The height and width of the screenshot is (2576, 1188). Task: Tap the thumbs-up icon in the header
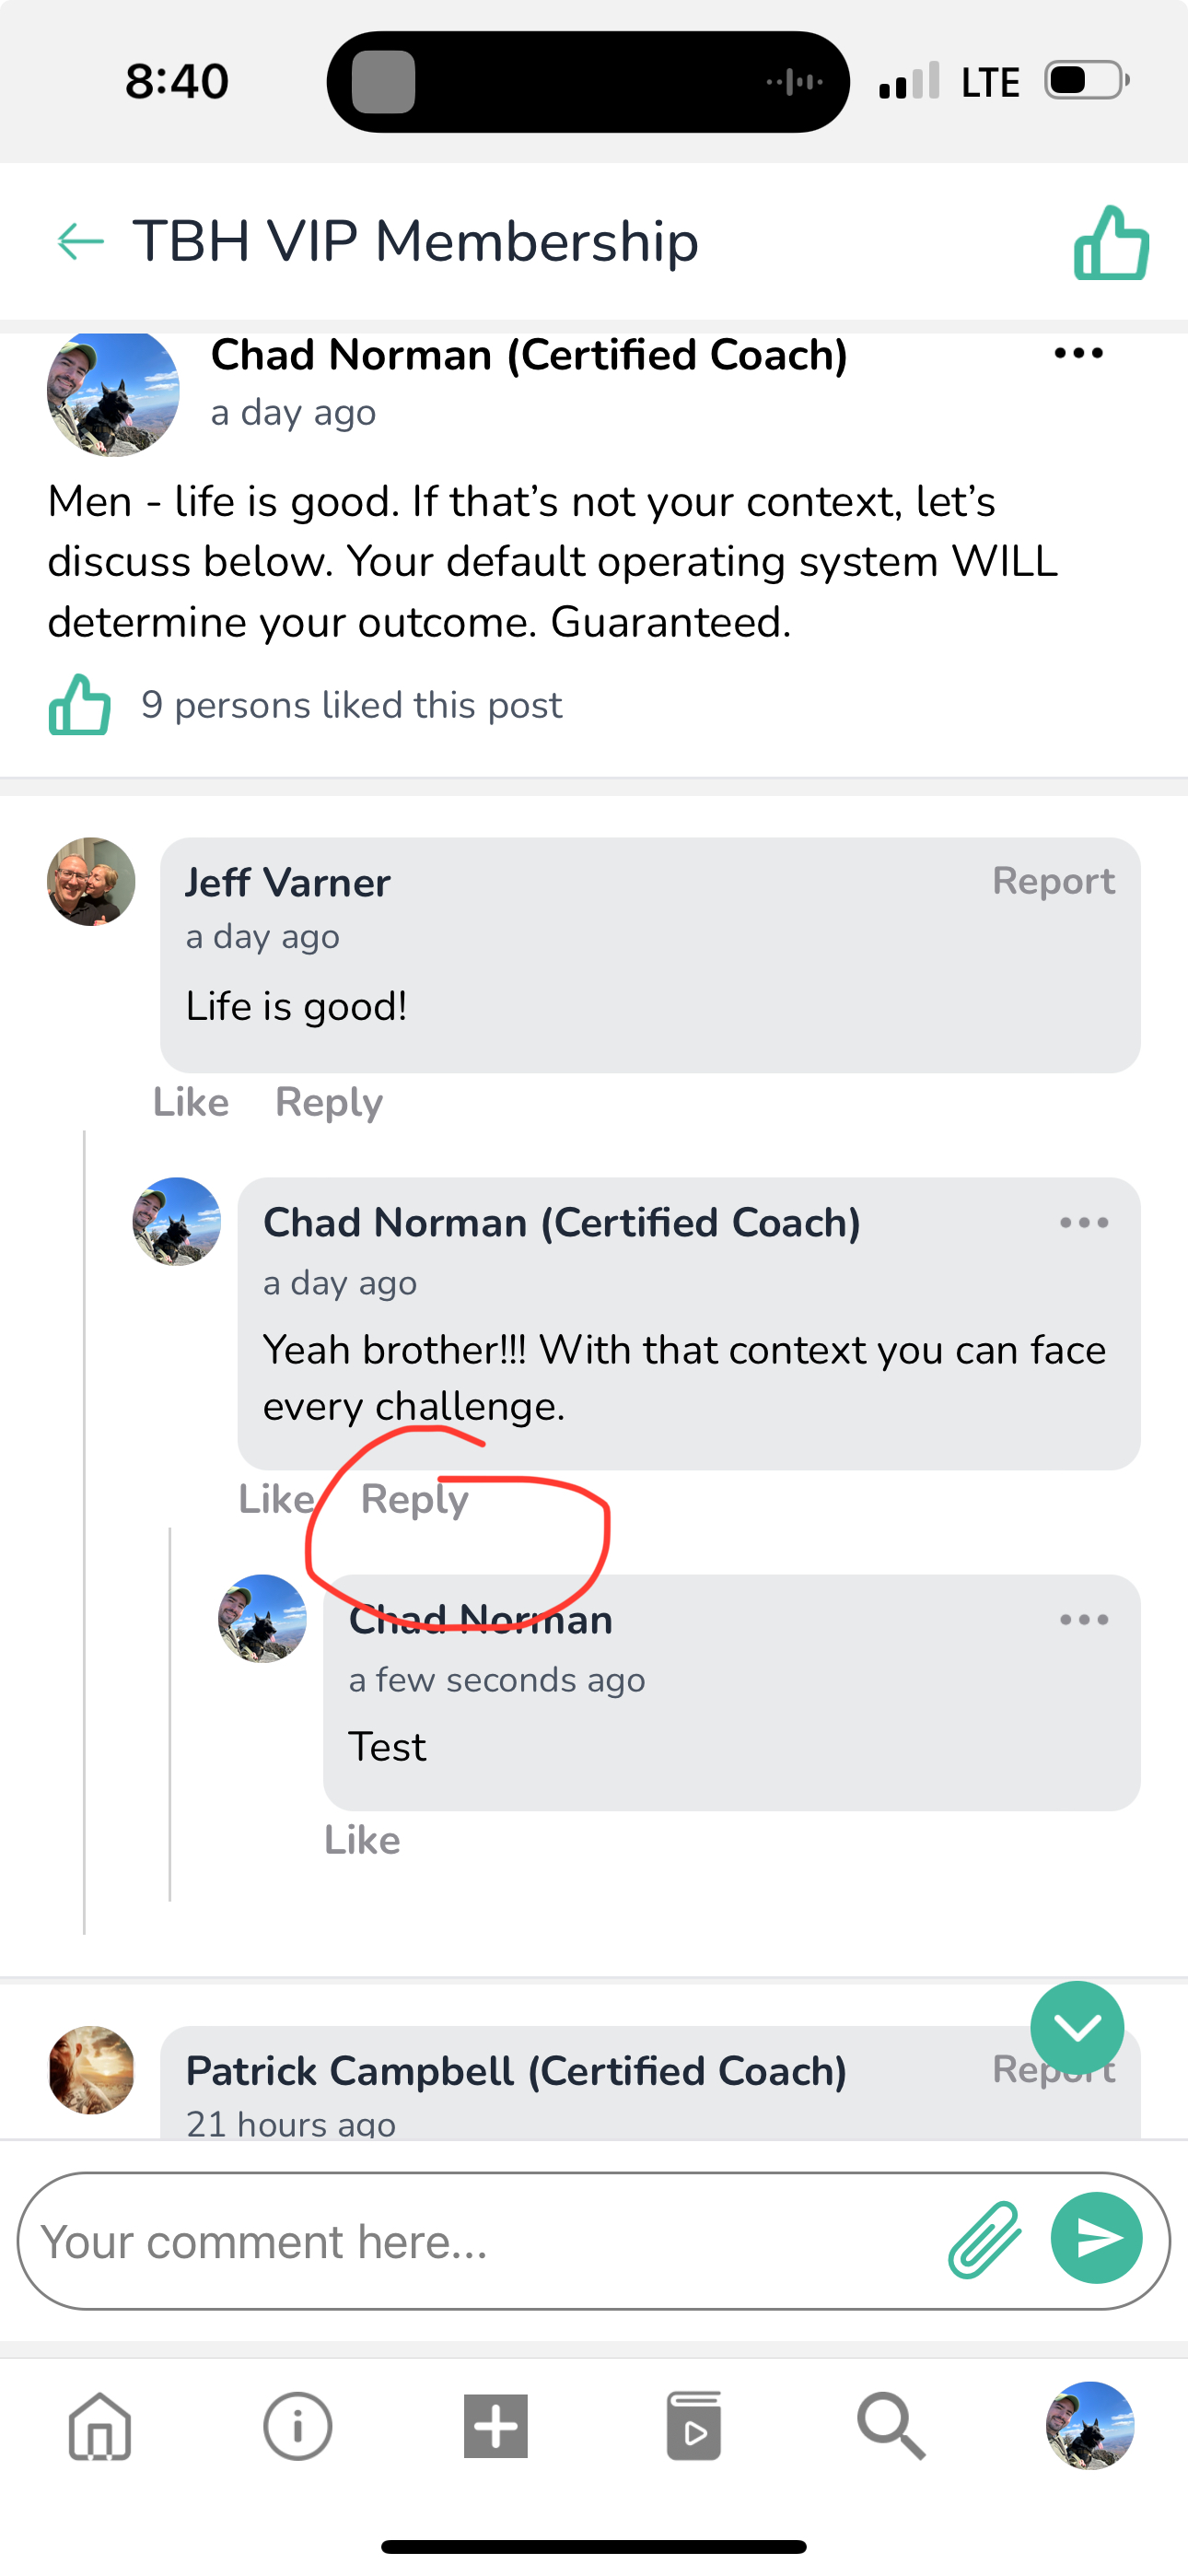tap(1111, 243)
